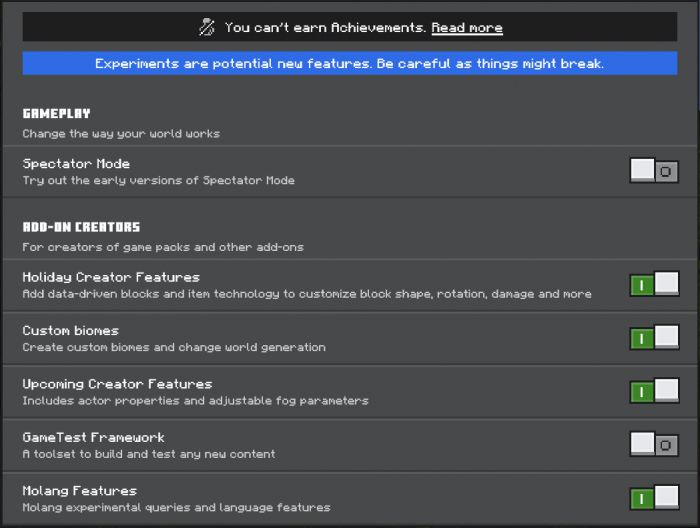Screen dimensions: 700x528
Task: Click the crossed-out achievements trophy icon
Action: pyautogui.click(x=207, y=27)
